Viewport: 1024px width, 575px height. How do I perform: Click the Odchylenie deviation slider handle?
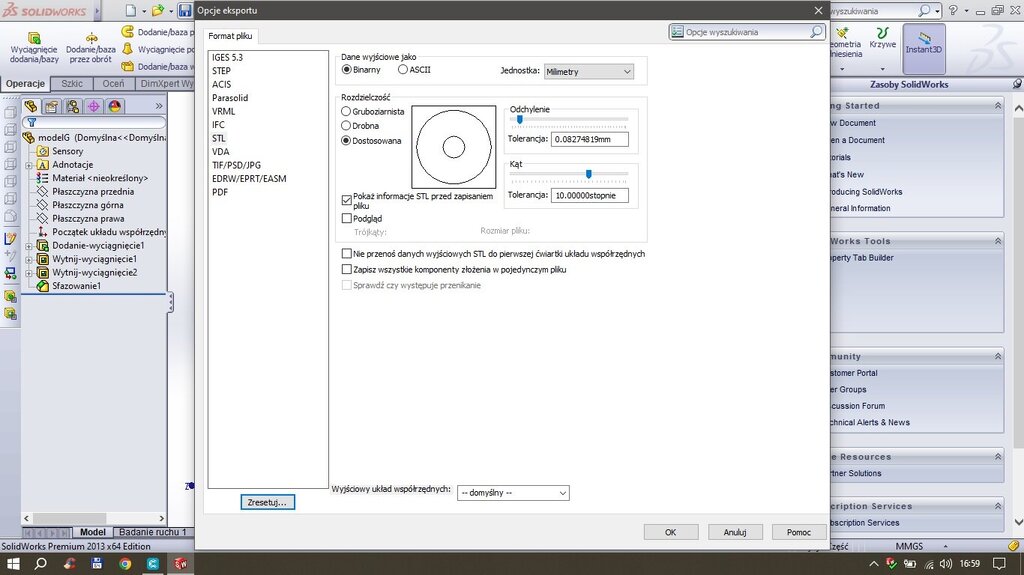520,119
